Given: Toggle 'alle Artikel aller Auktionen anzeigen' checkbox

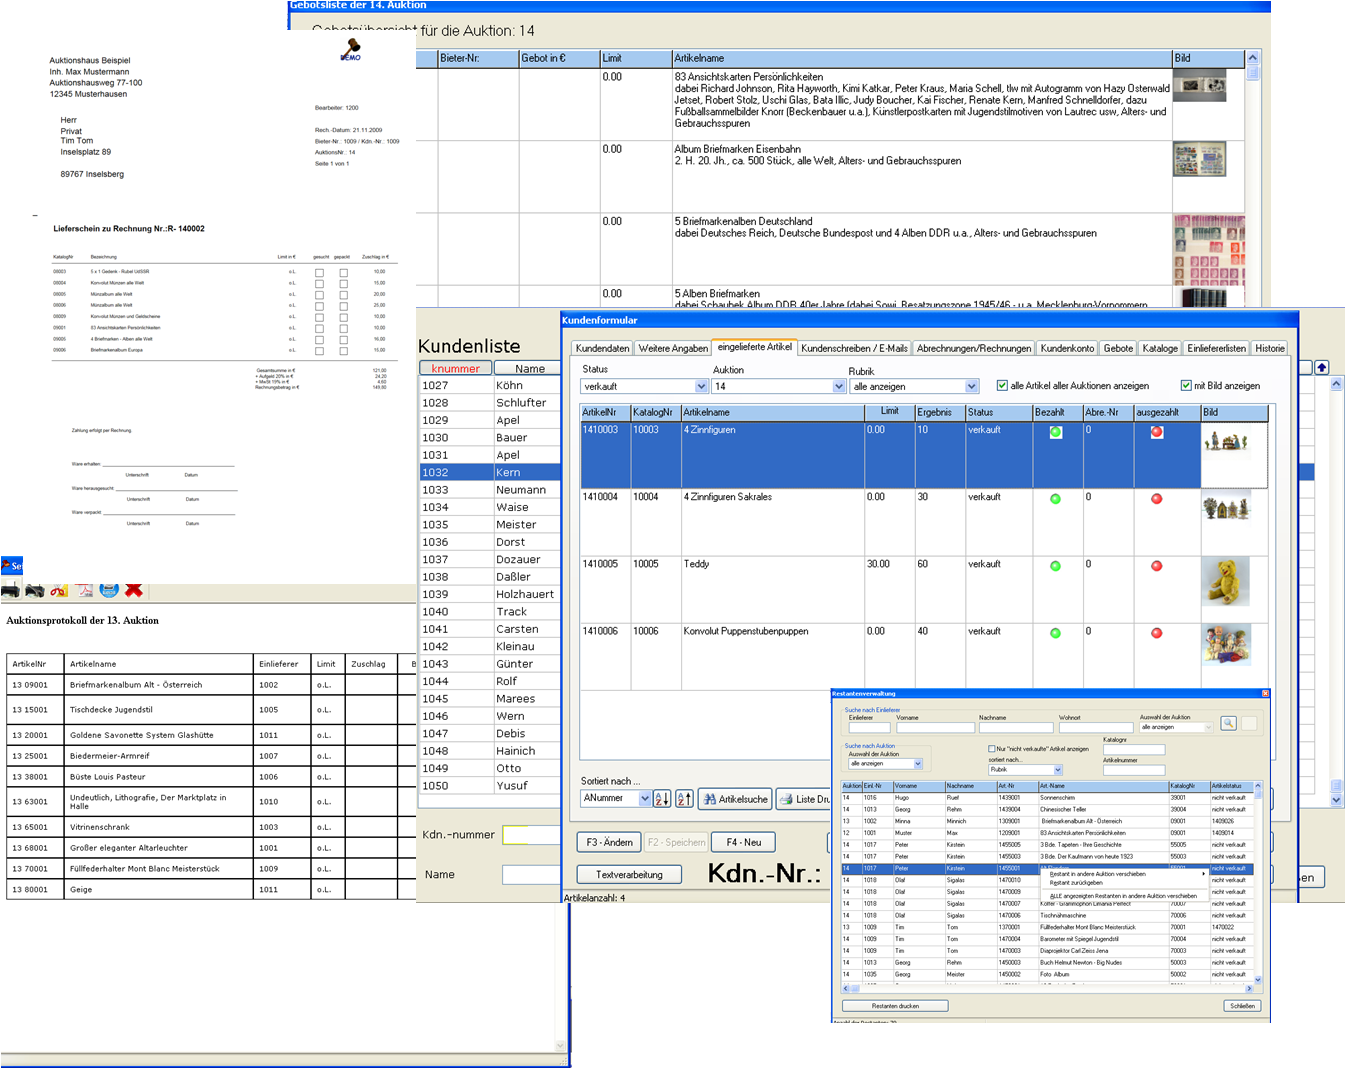Looking at the screenshot, I should (x=1002, y=386).
